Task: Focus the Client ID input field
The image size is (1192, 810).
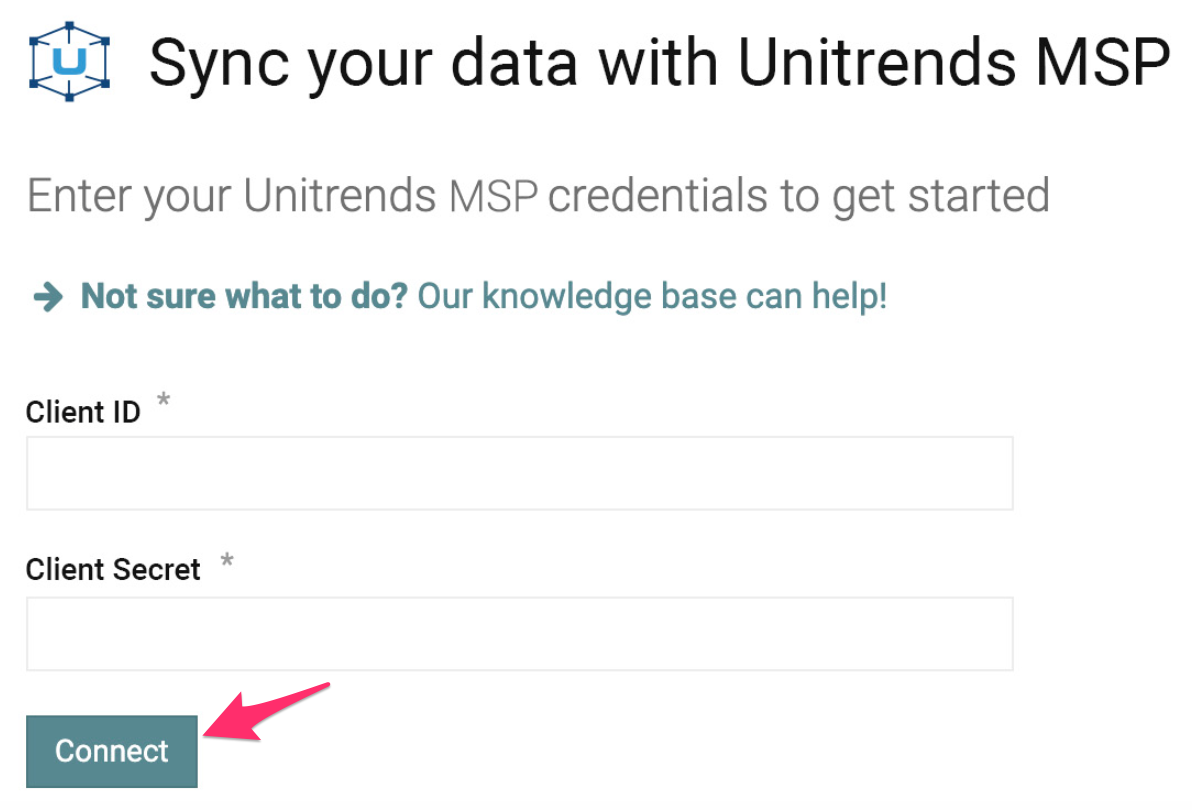Action: click(x=519, y=473)
